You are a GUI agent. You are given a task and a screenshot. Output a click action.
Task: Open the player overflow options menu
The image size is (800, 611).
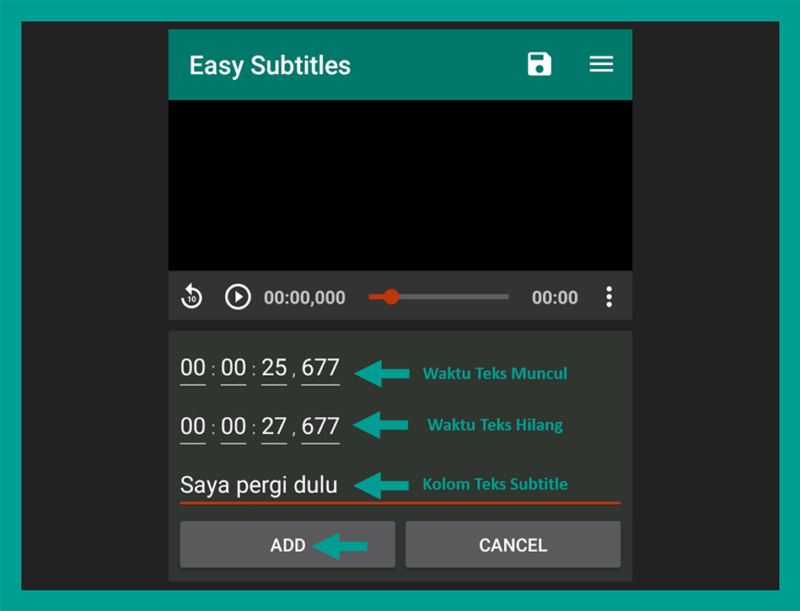(x=609, y=297)
